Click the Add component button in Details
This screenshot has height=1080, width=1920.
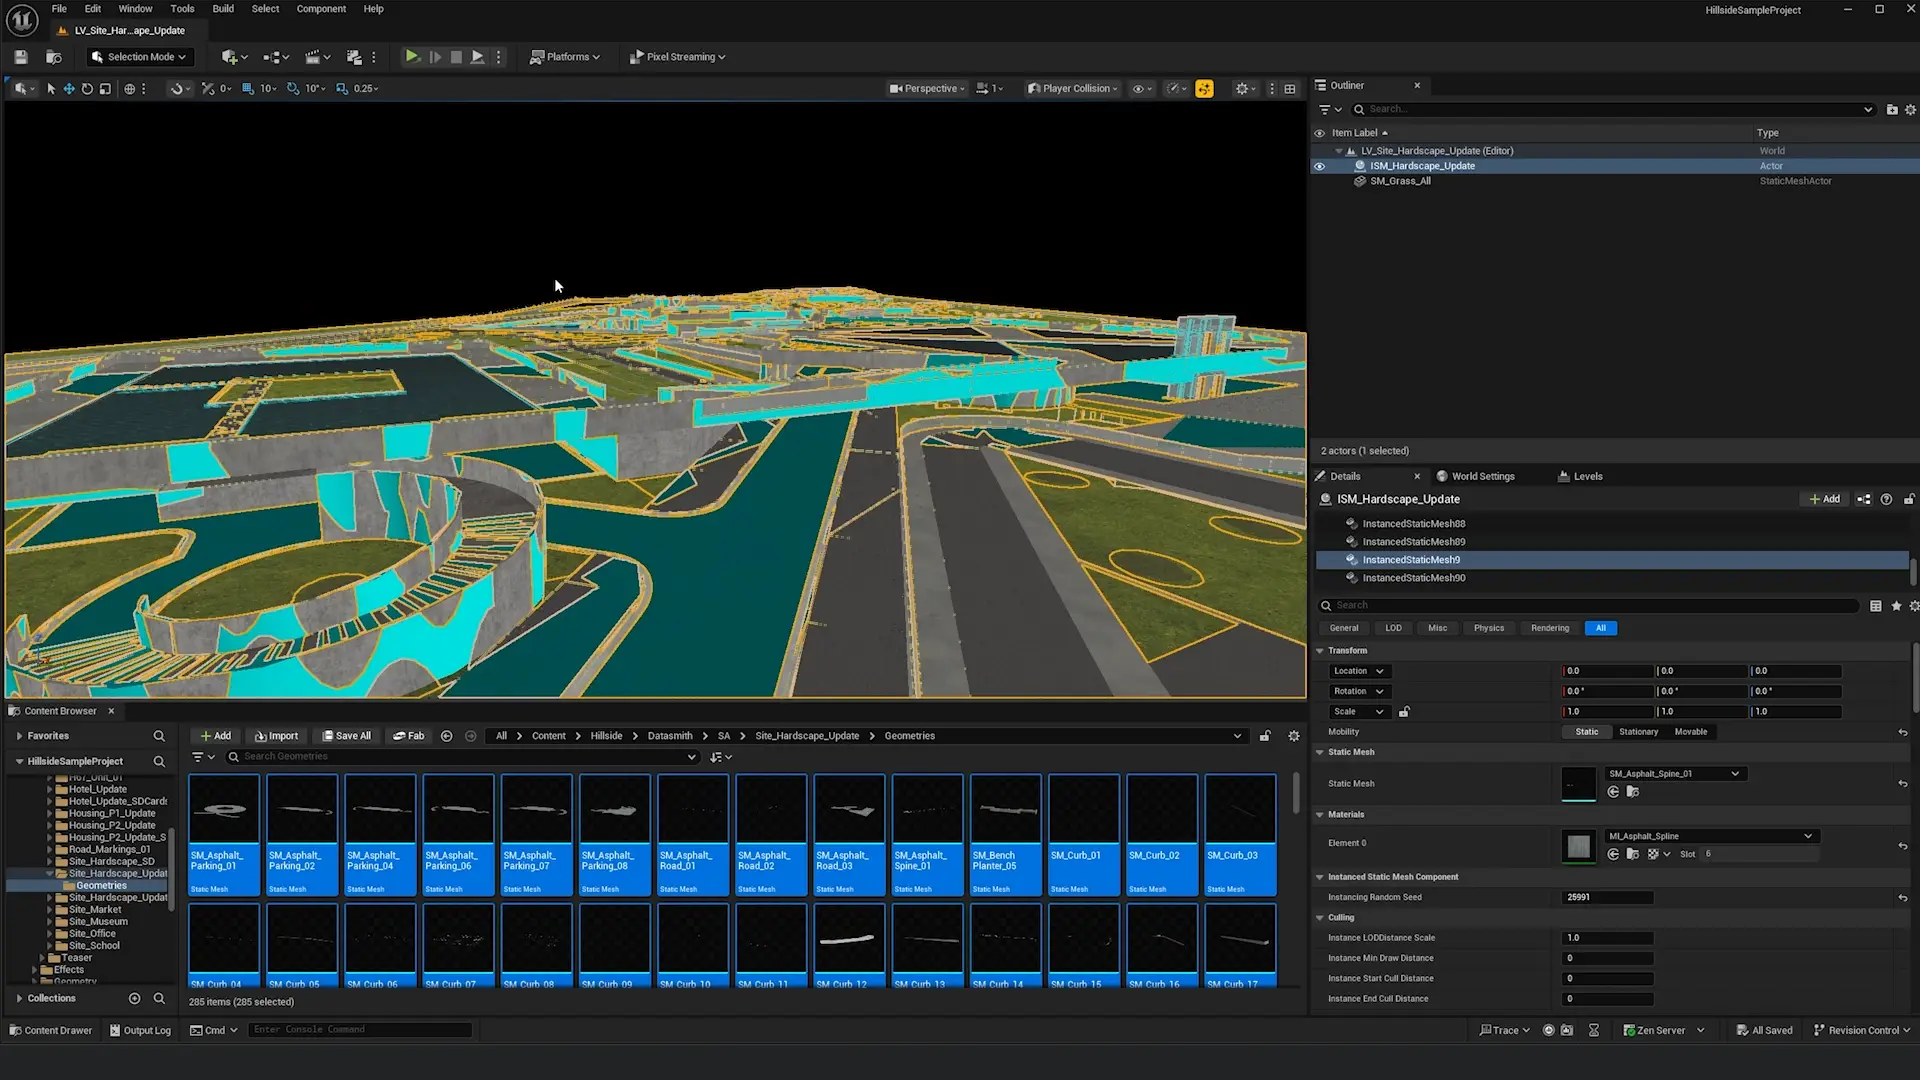[x=1825, y=500]
